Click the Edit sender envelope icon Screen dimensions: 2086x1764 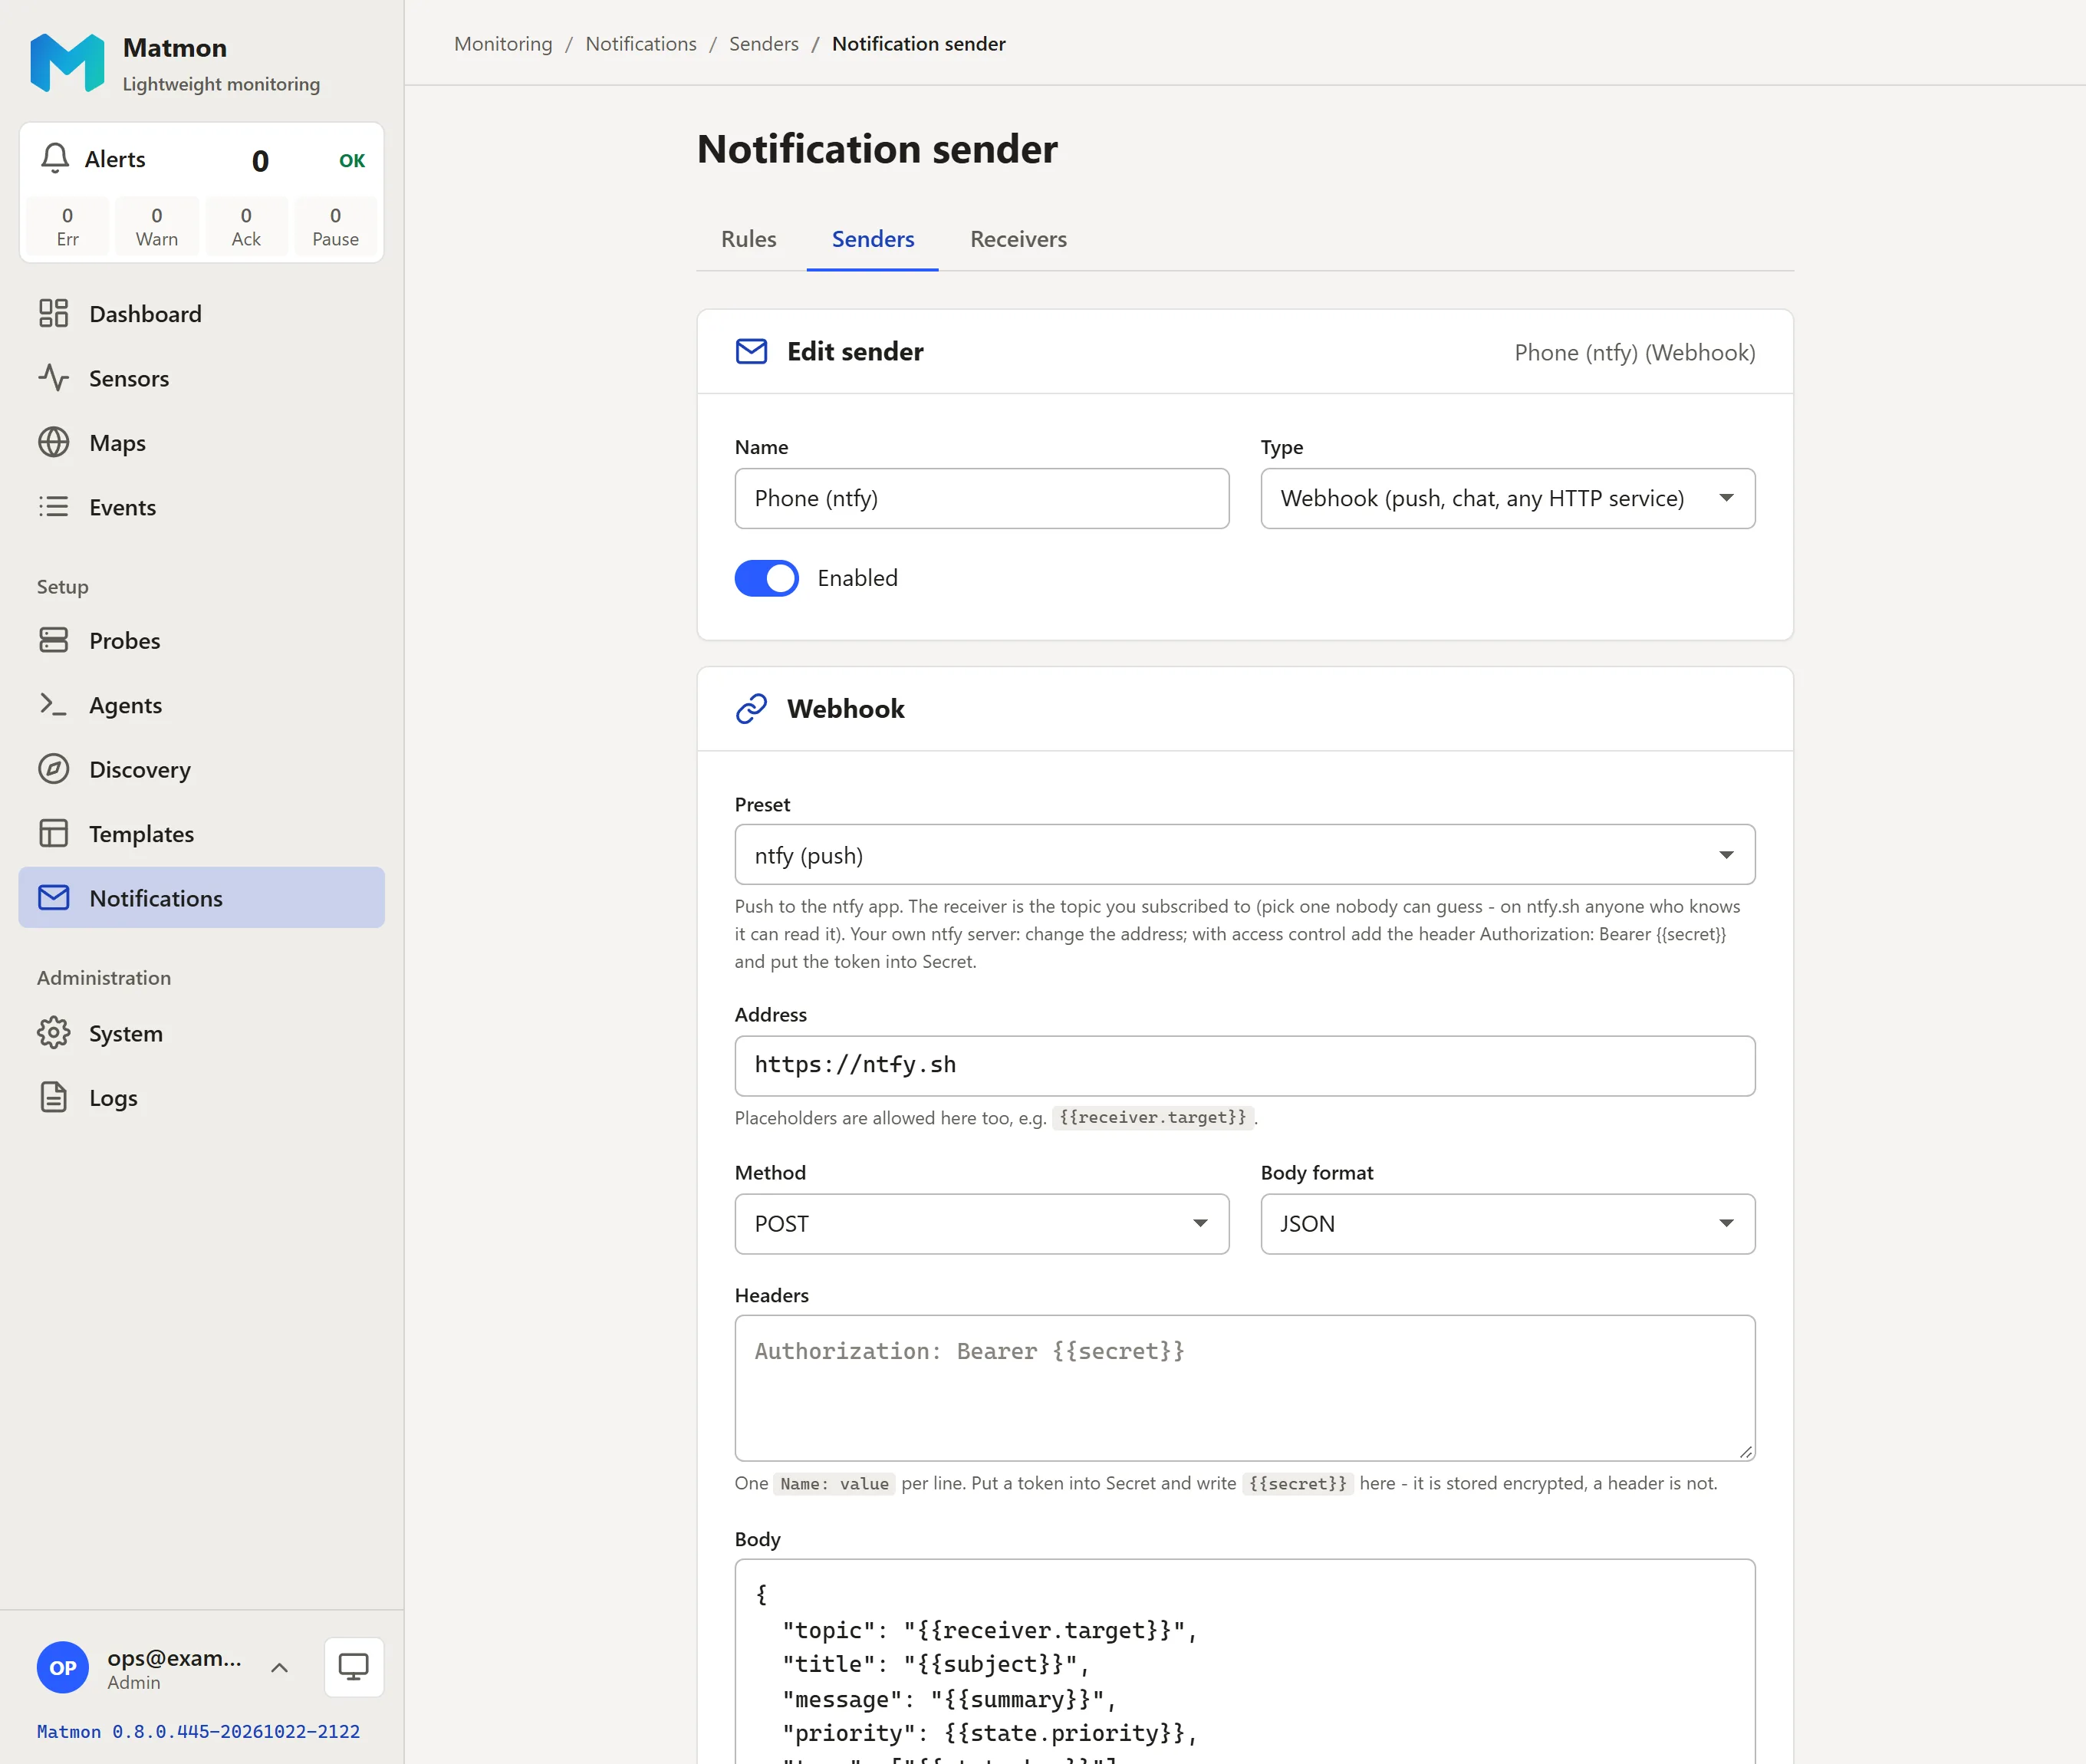pyautogui.click(x=751, y=351)
